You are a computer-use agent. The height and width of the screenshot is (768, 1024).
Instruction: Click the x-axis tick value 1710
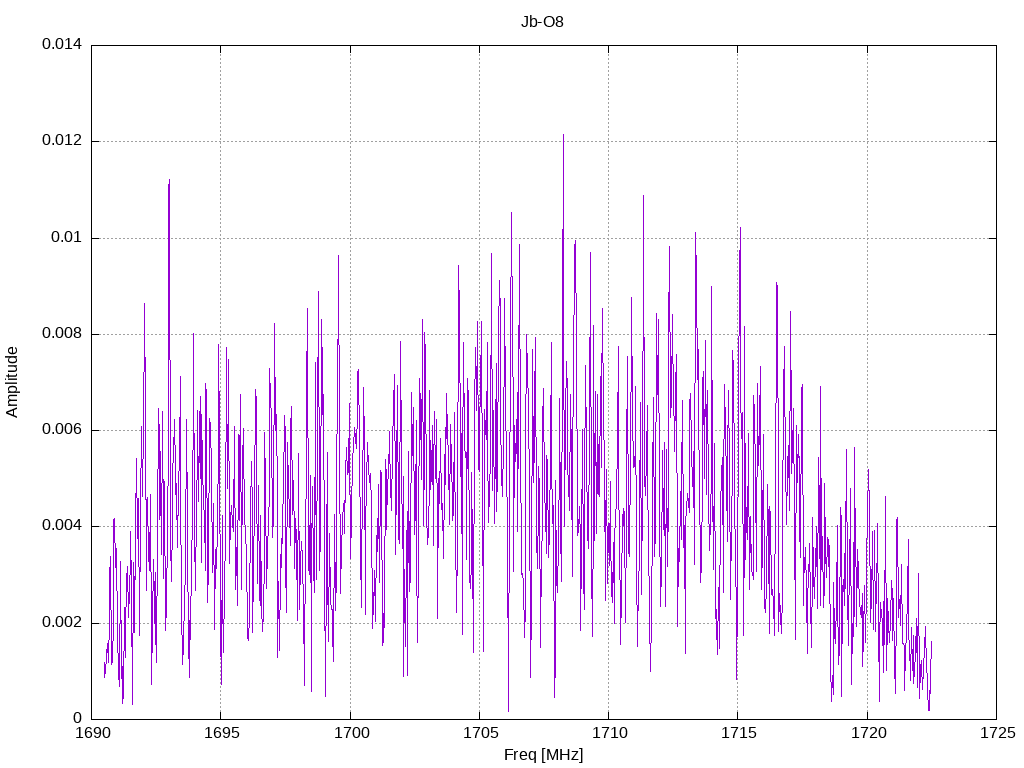point(610,733)
